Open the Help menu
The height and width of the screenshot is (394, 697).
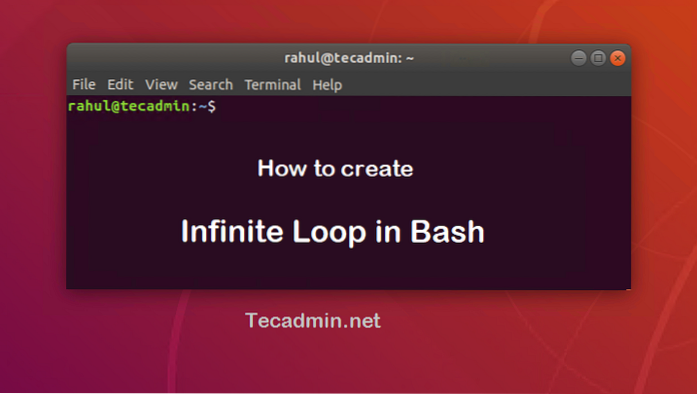tap(327, 85)
